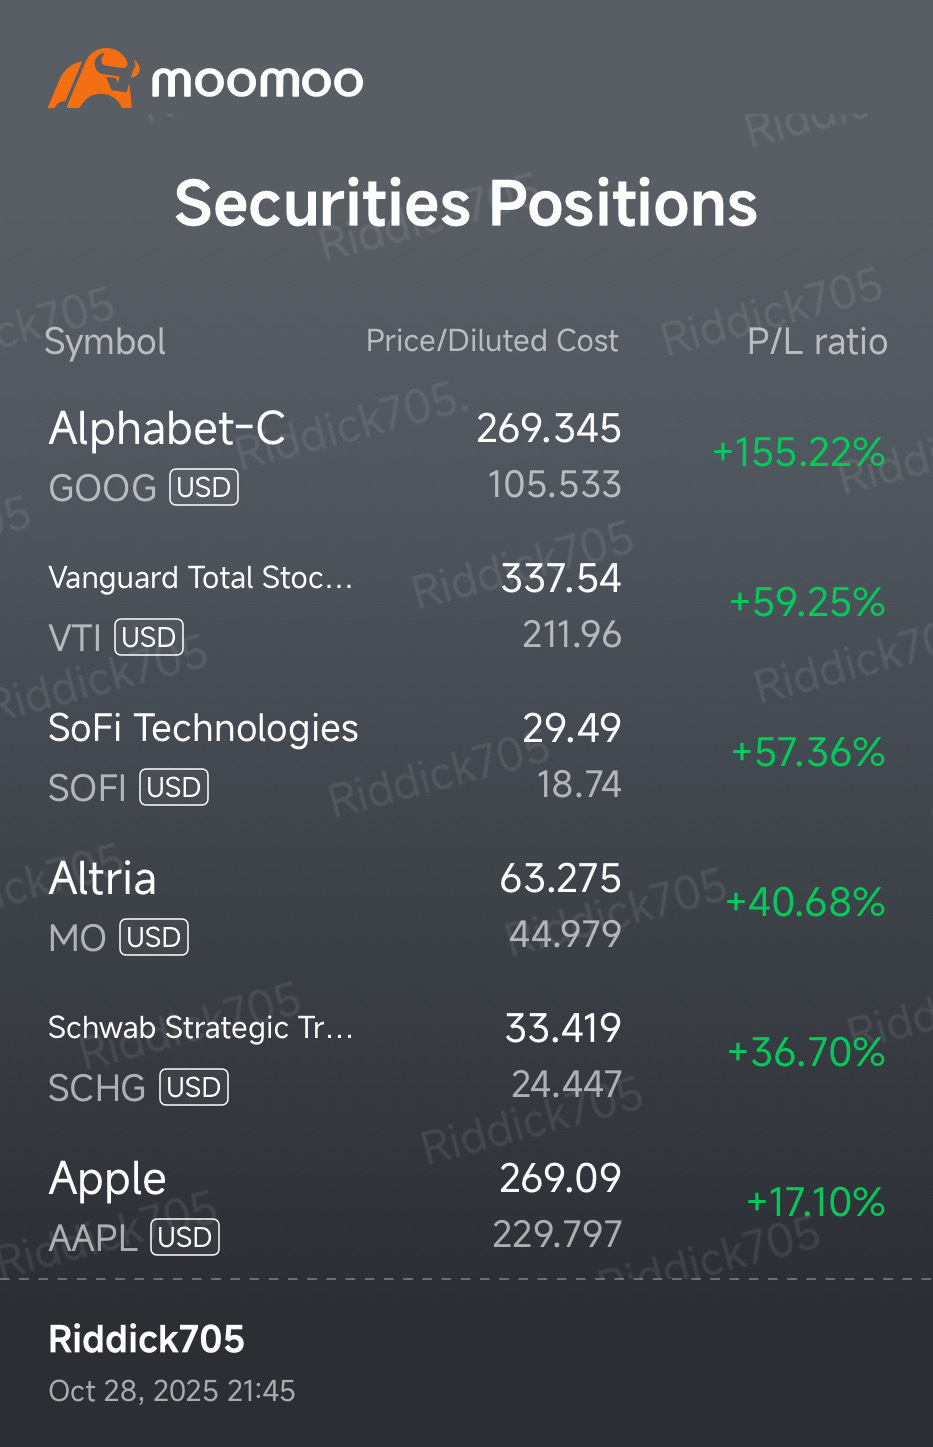Open the Apple position row
933x1447 pixels.
pyautogui.click(x=466, y=1205)
